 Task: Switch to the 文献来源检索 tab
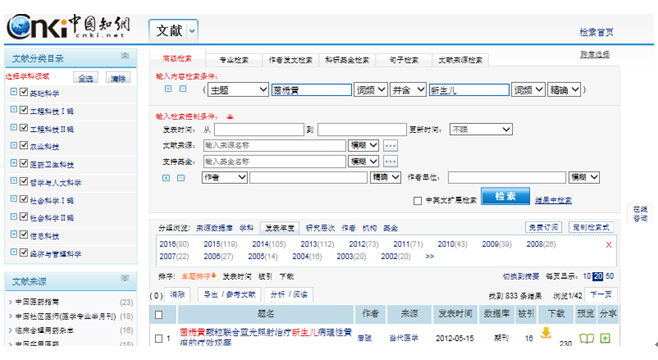tap(460, 60)
